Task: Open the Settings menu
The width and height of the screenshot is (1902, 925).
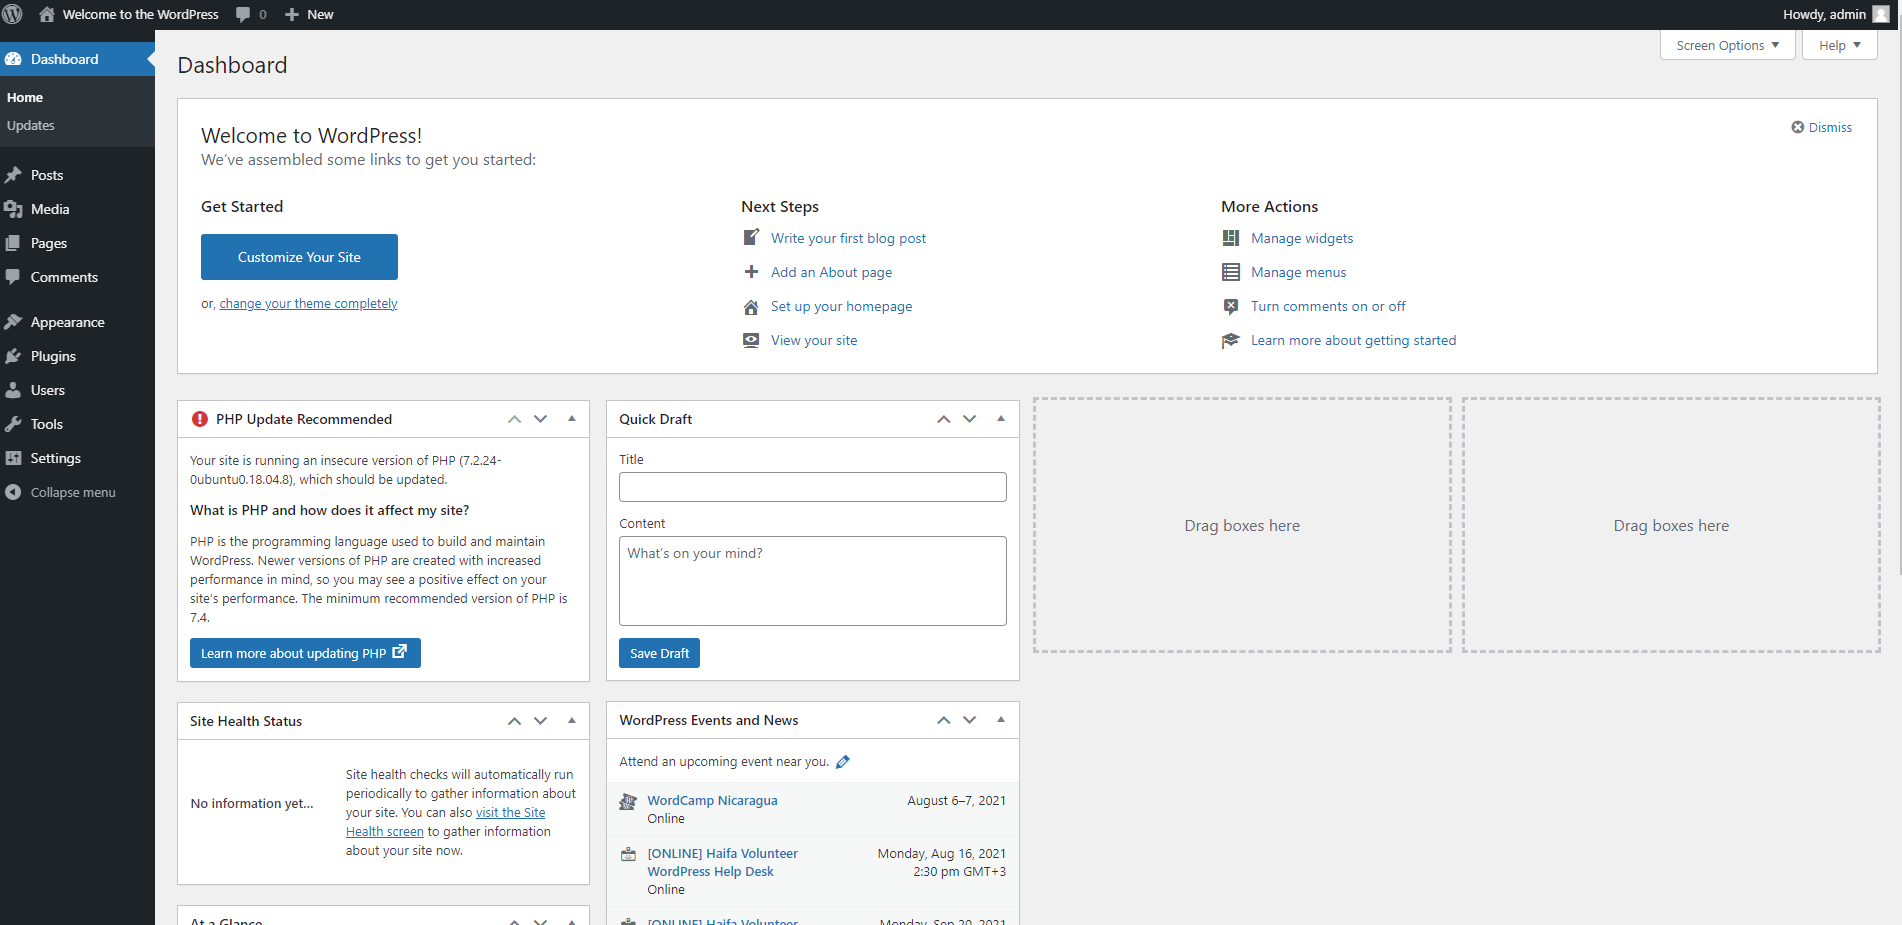Action: pyautogui.click(x=77, y=458)
